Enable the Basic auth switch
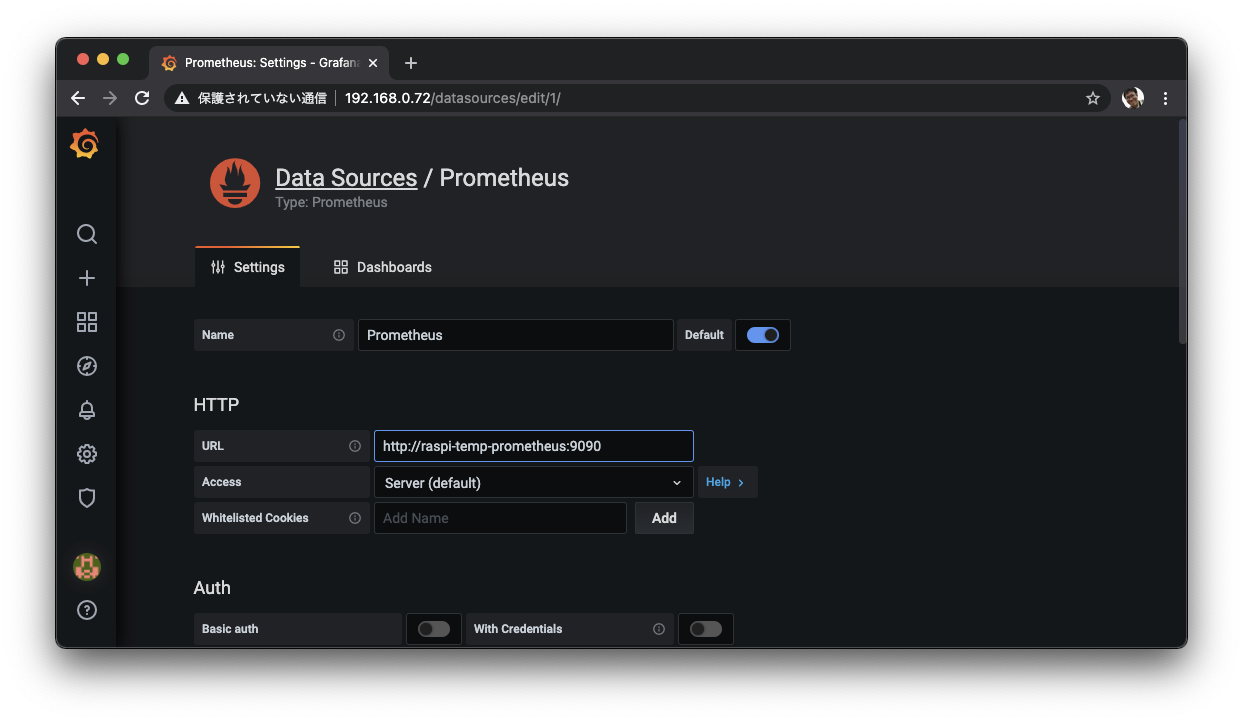This screenshot has width=1243, height=722. click(x=434, y=629)
